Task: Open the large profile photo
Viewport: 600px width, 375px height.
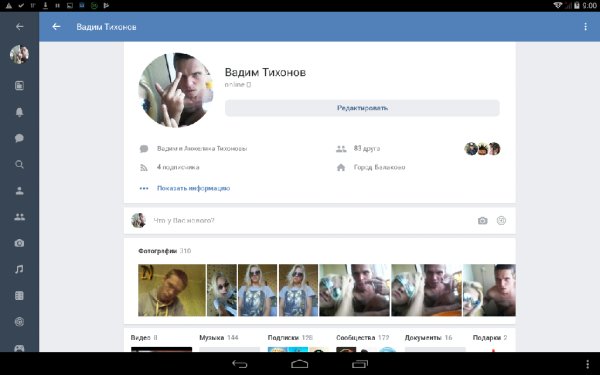Action: pyautogui.click(x=176, y=90)
